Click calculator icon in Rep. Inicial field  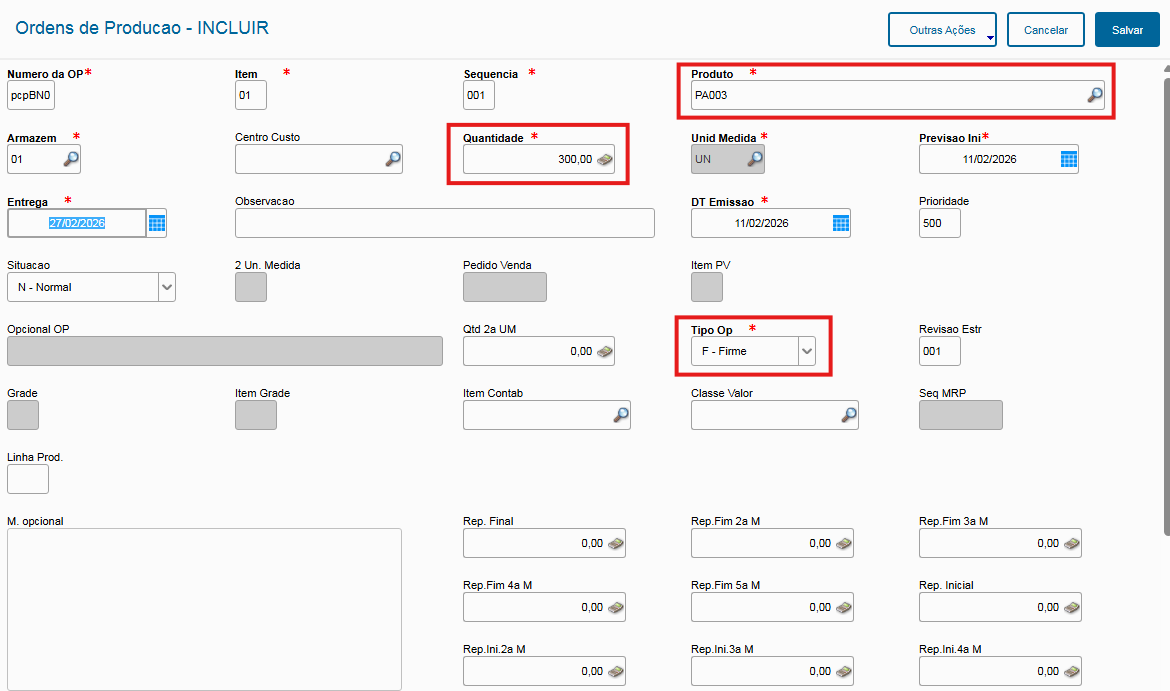point(1072,607)
